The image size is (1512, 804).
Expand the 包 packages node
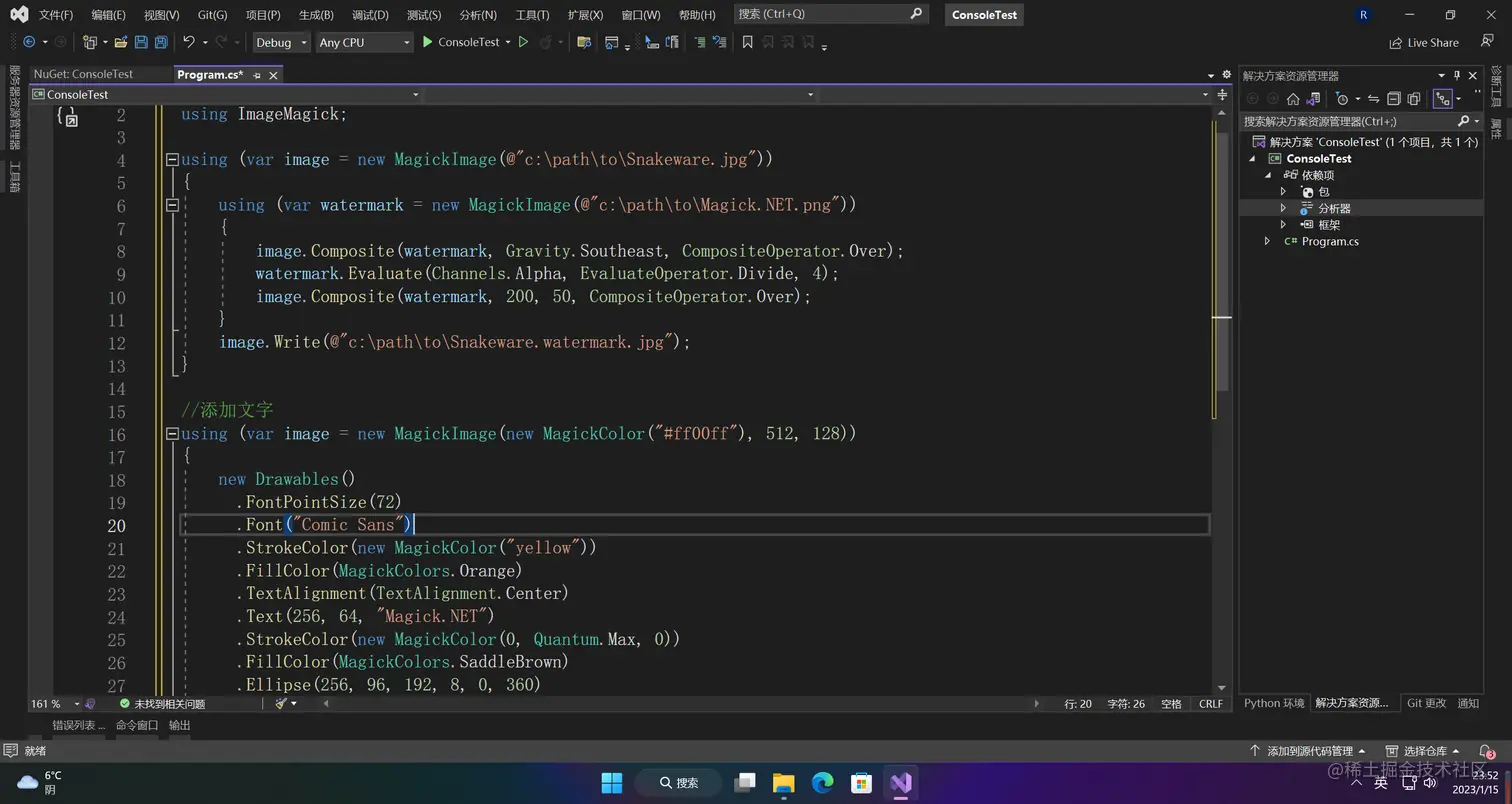click(1284, 192)
